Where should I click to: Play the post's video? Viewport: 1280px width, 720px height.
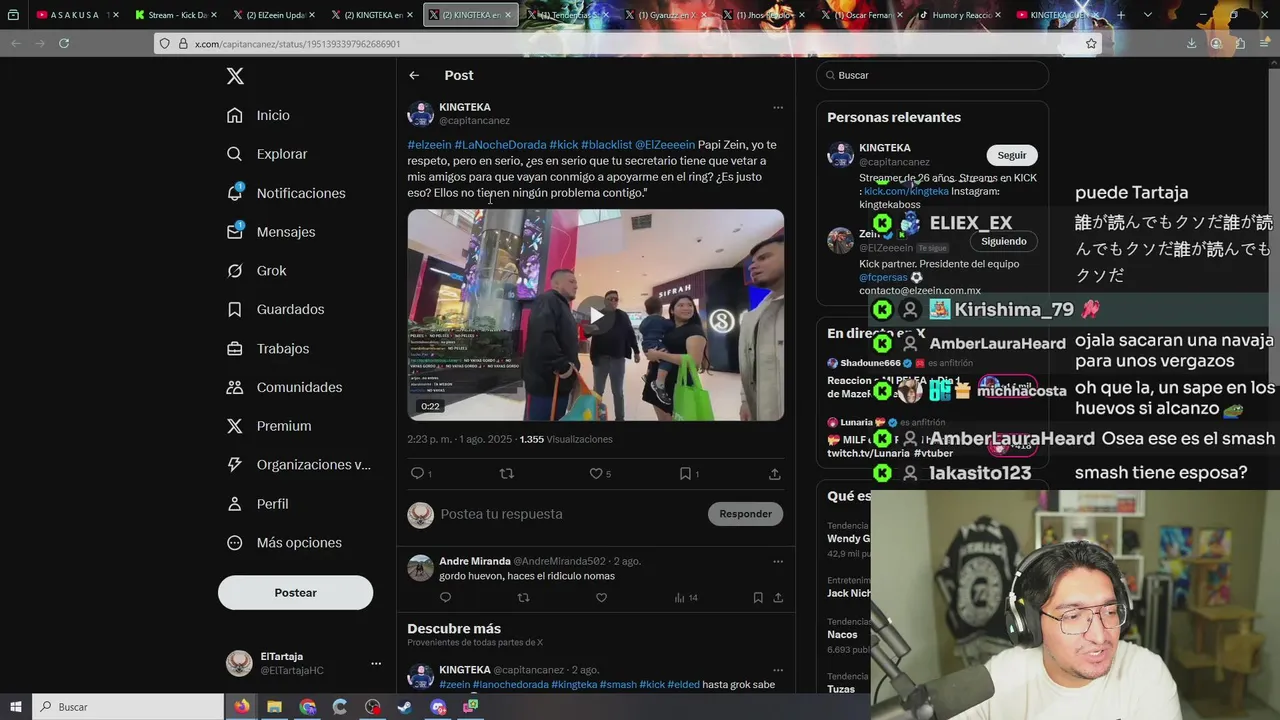pyautogui.click(x=596, y=315)
